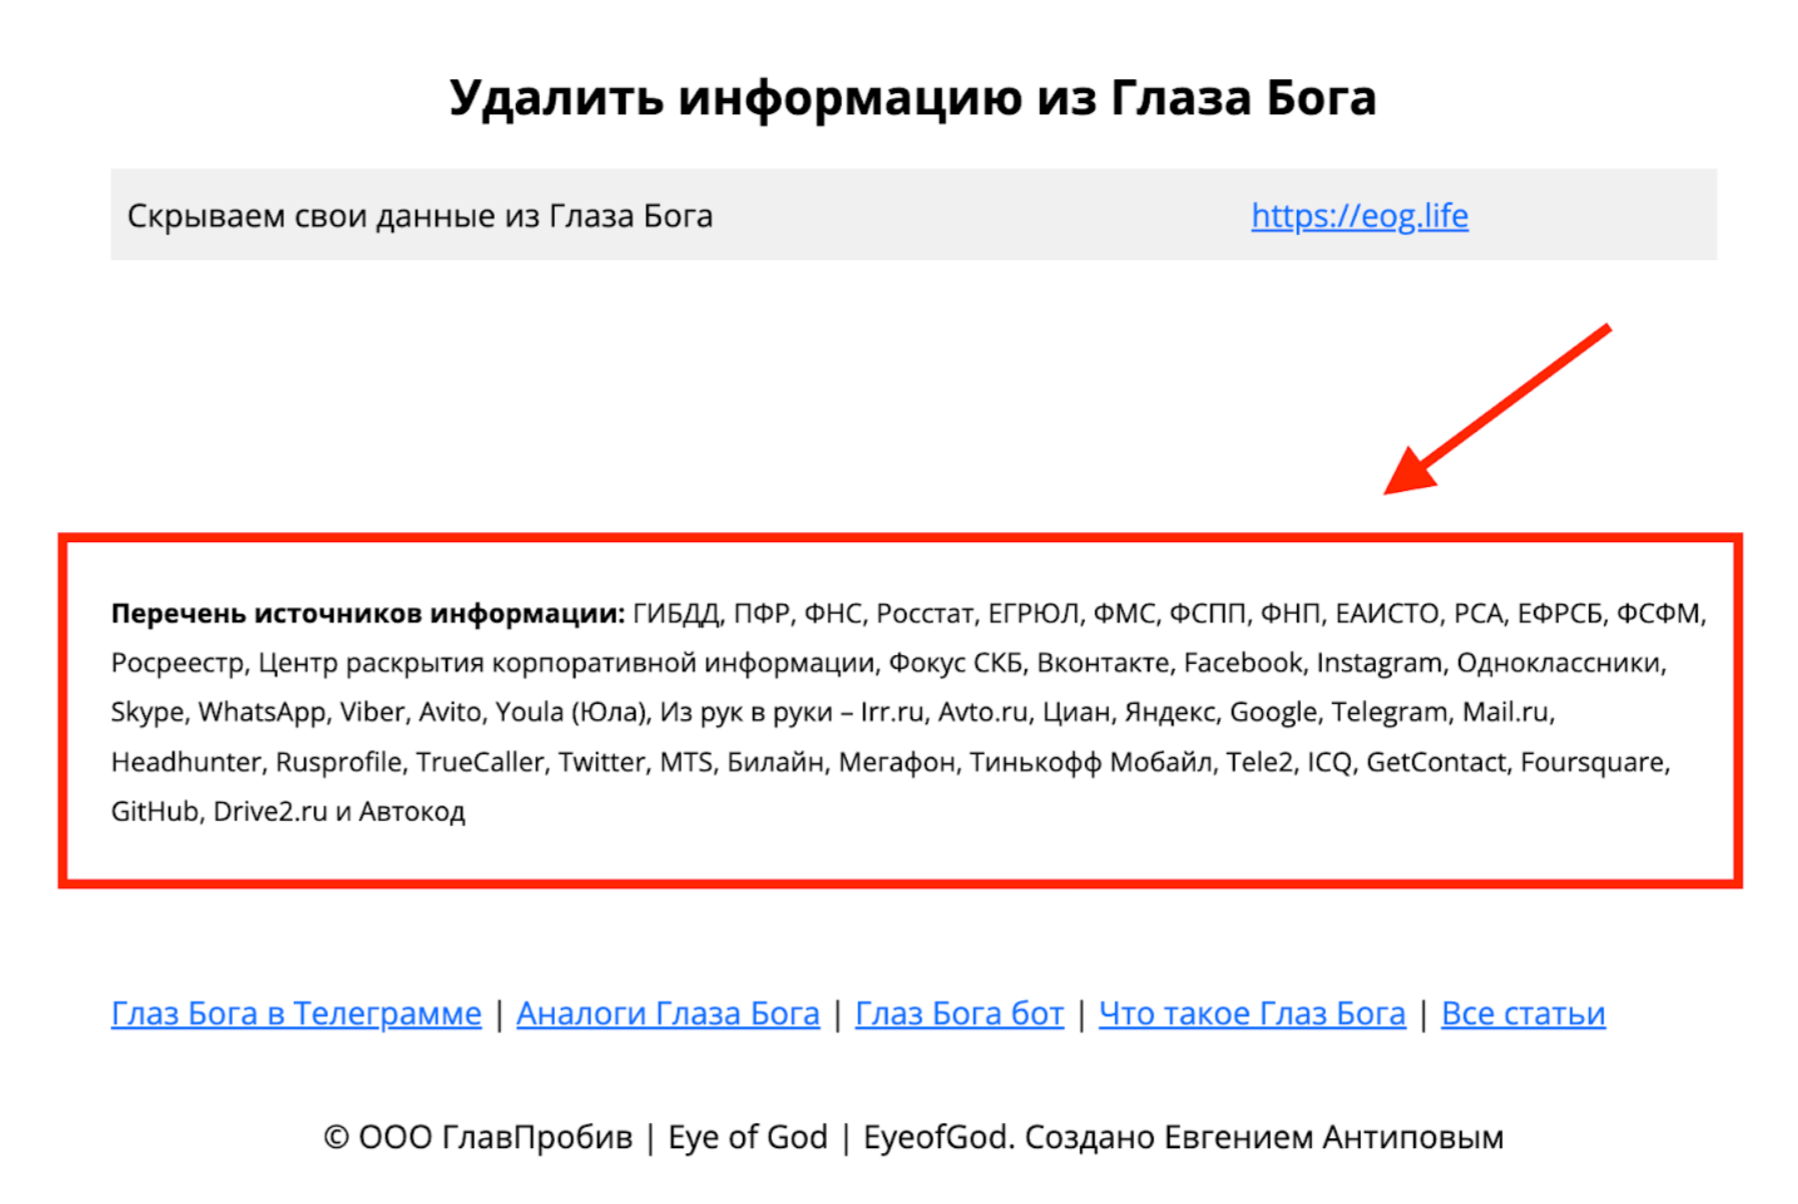Click 'ГИБДД' in the sources list
The height and width of the screenshot is (1204, 1798).
point(676,613)
